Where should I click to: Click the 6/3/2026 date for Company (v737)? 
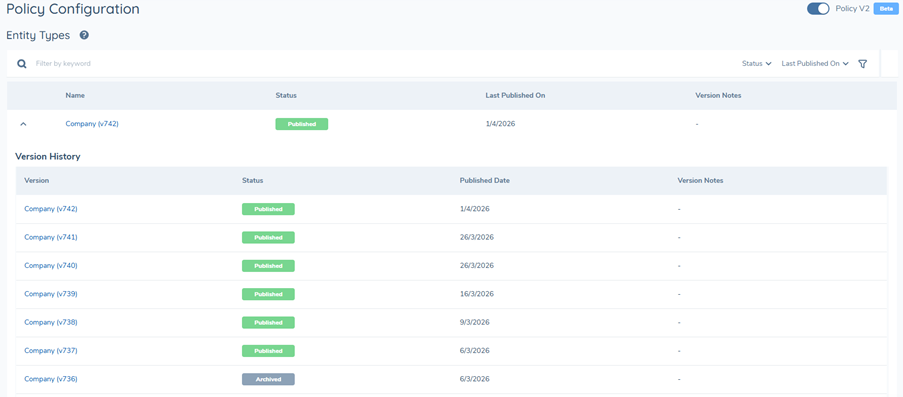point(475,351)
